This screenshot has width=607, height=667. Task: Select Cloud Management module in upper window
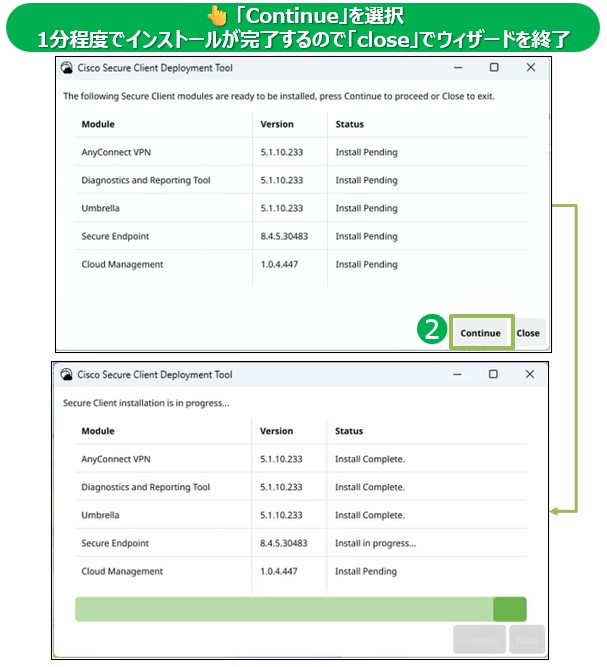coord(301,265)
